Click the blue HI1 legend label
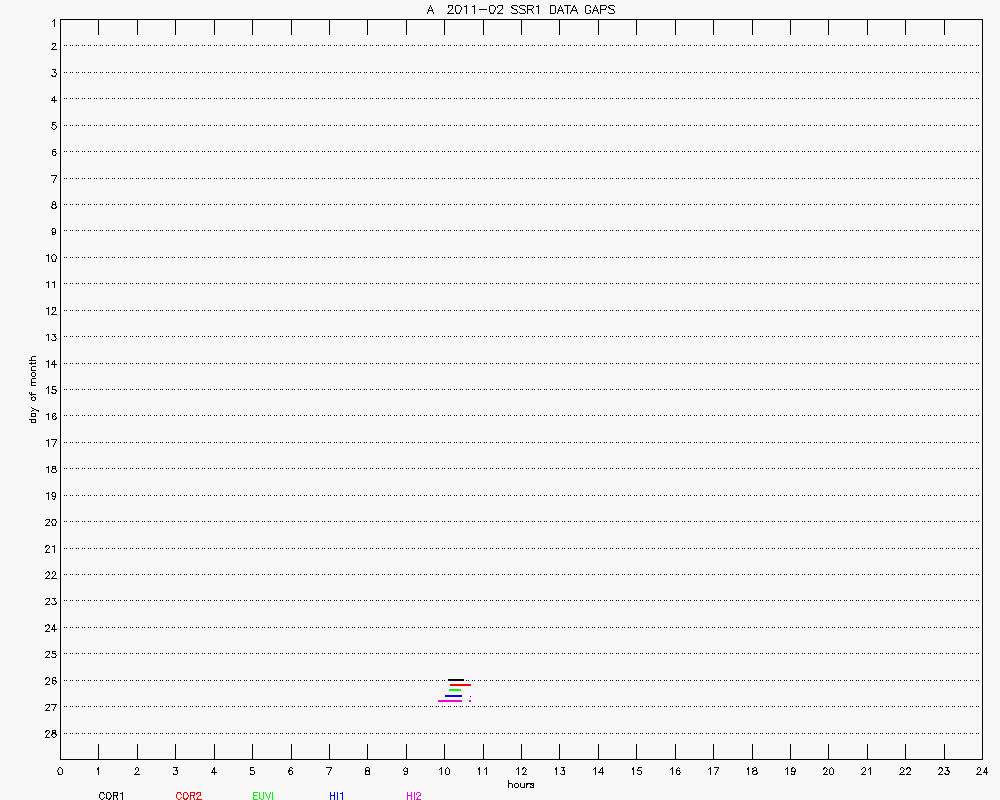The height and width of the screenshot is (800, 1000). tap(337, 796)
